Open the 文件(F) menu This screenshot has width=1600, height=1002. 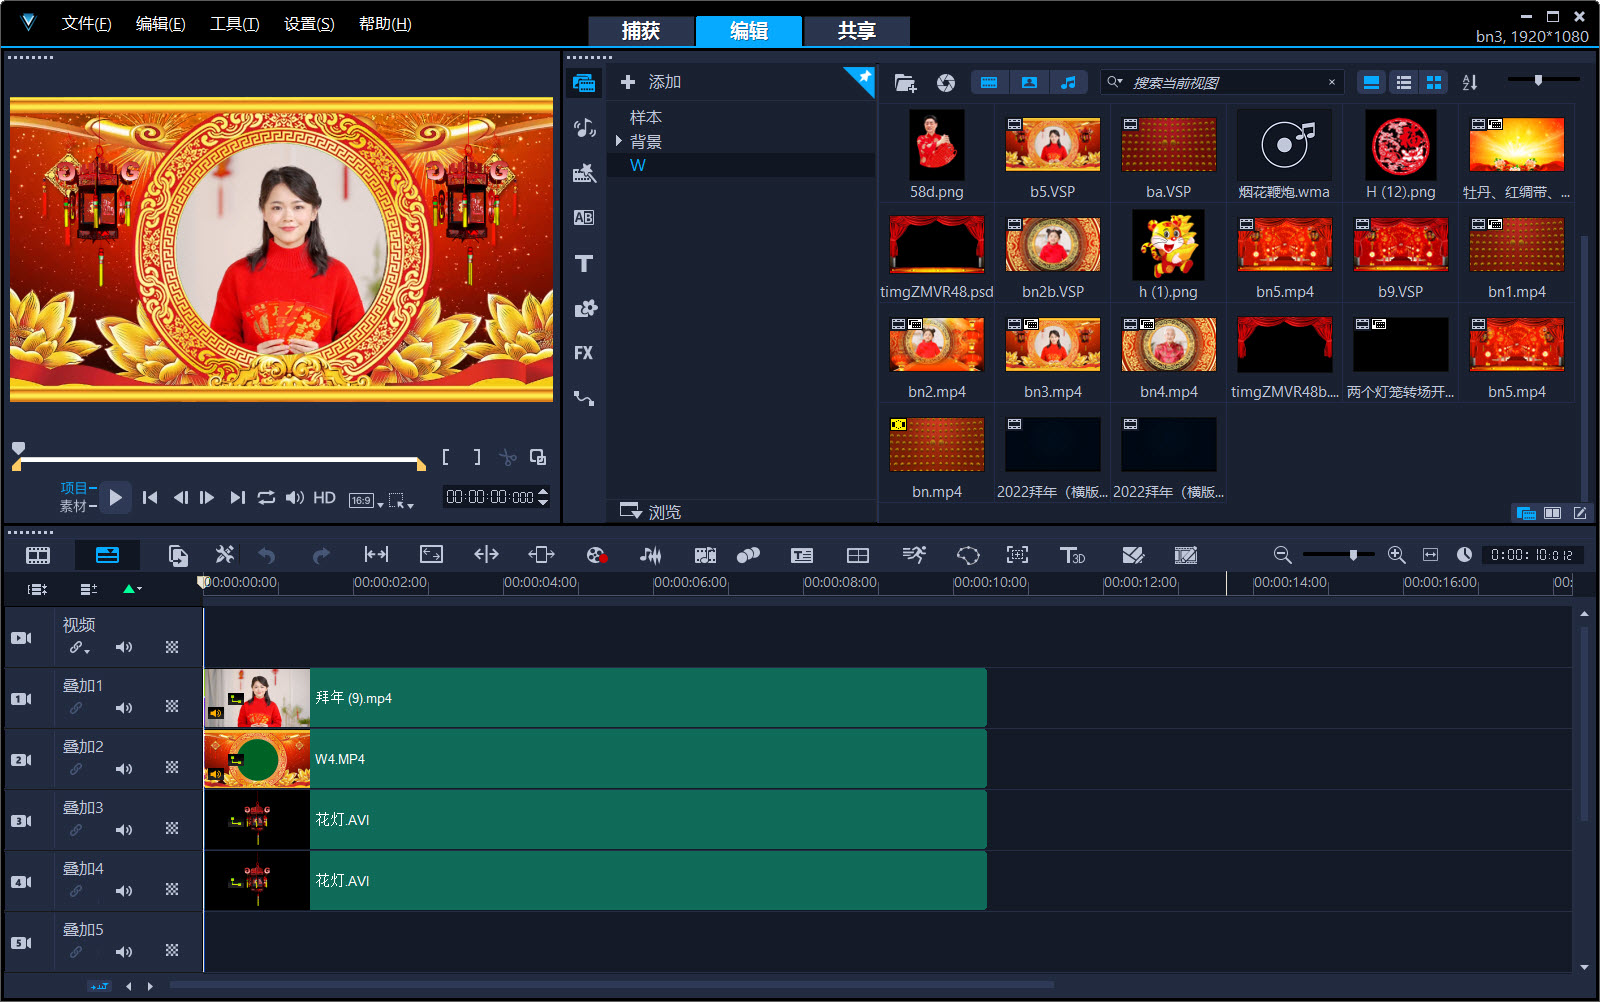click(x=86, y=24)
